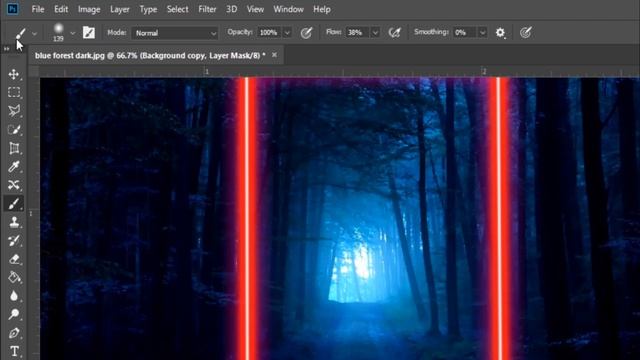640x360 pixels.
Task: Select the Paint Bucket tool
Action: (14, 277)
